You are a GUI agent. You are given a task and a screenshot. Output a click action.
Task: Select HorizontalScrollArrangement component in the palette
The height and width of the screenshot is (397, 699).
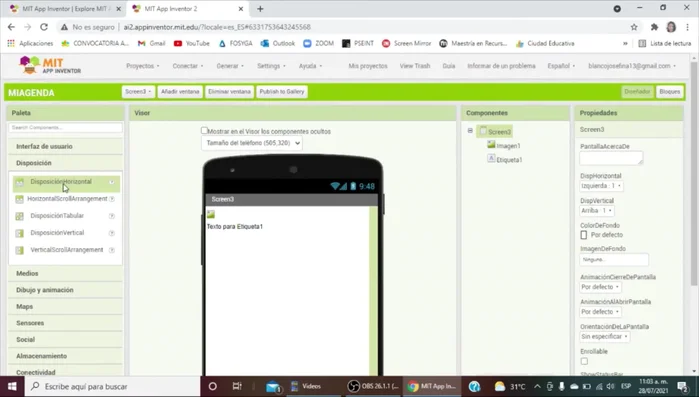click(67, 199)
